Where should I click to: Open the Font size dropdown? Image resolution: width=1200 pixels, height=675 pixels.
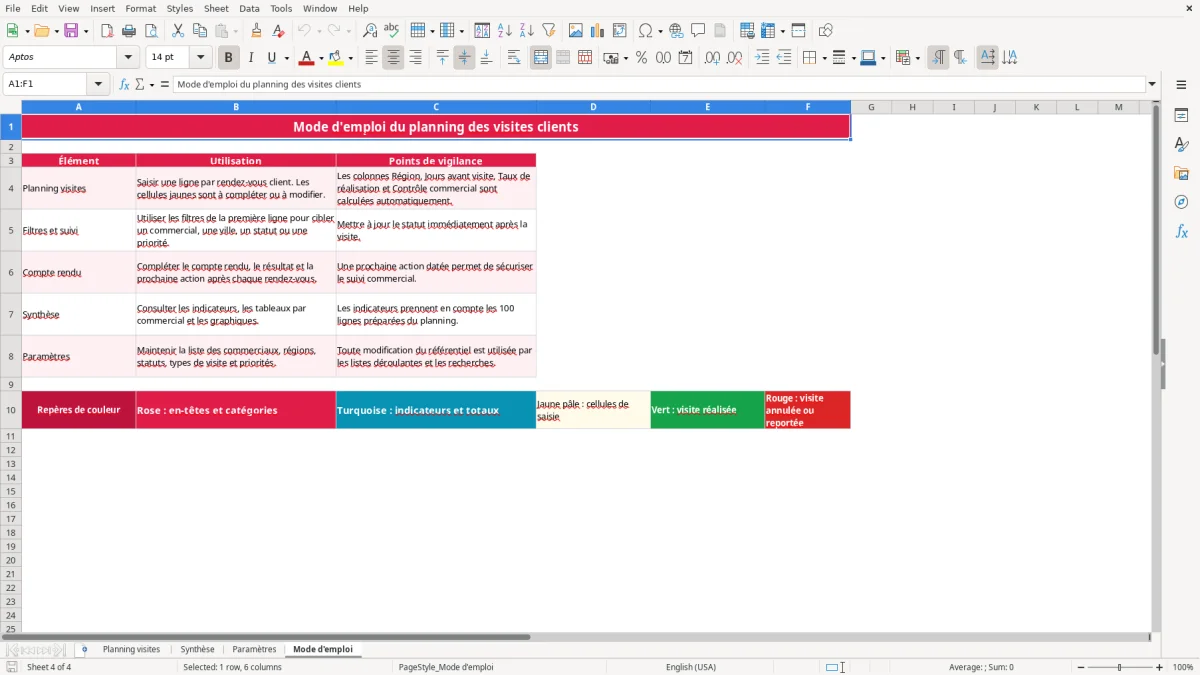[x=200, y=58]
